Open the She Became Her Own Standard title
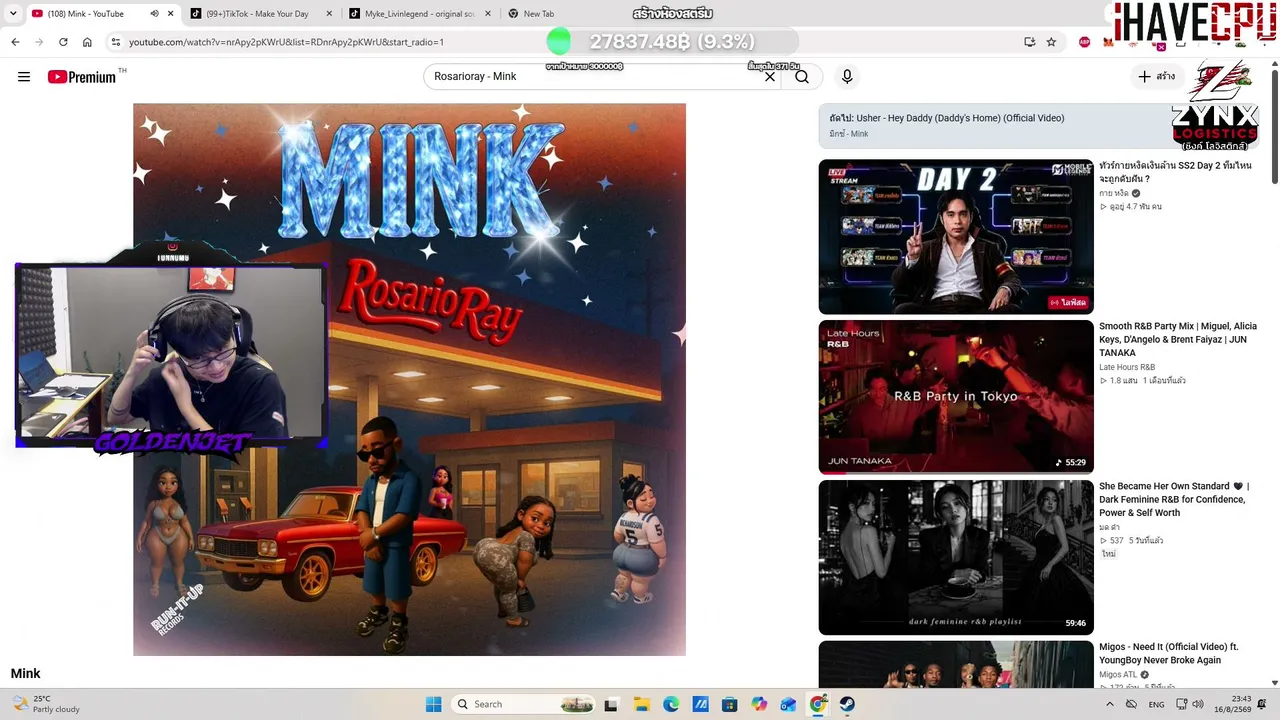Viewport: 1280px width, 720px height. point(1174,499)
